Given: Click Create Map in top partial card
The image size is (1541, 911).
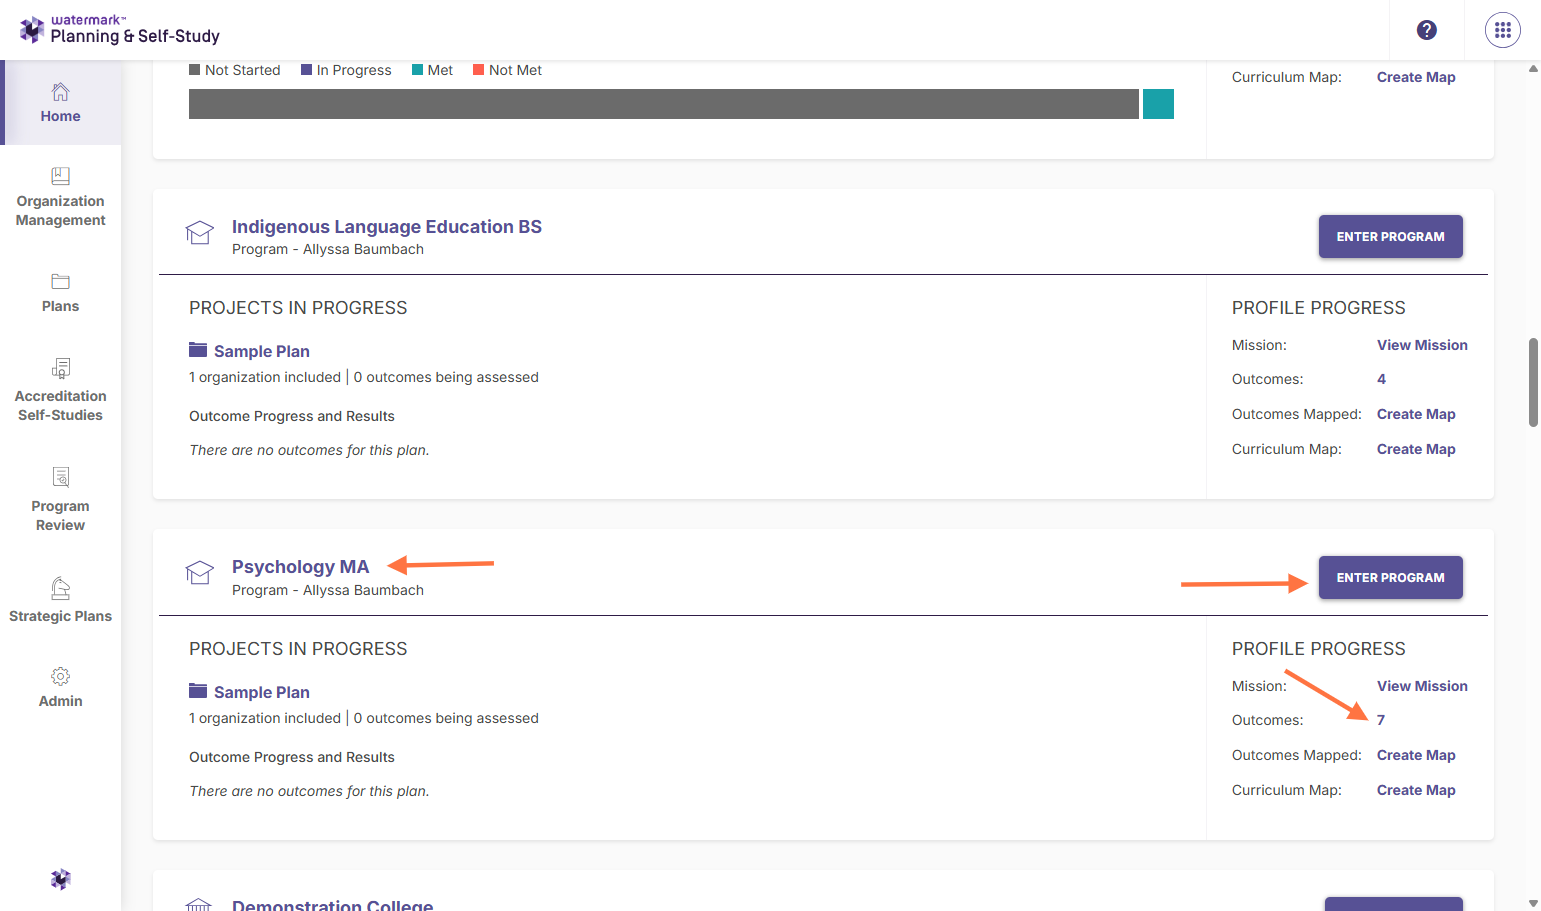Looking at the screenshot, I should 1416,77.
